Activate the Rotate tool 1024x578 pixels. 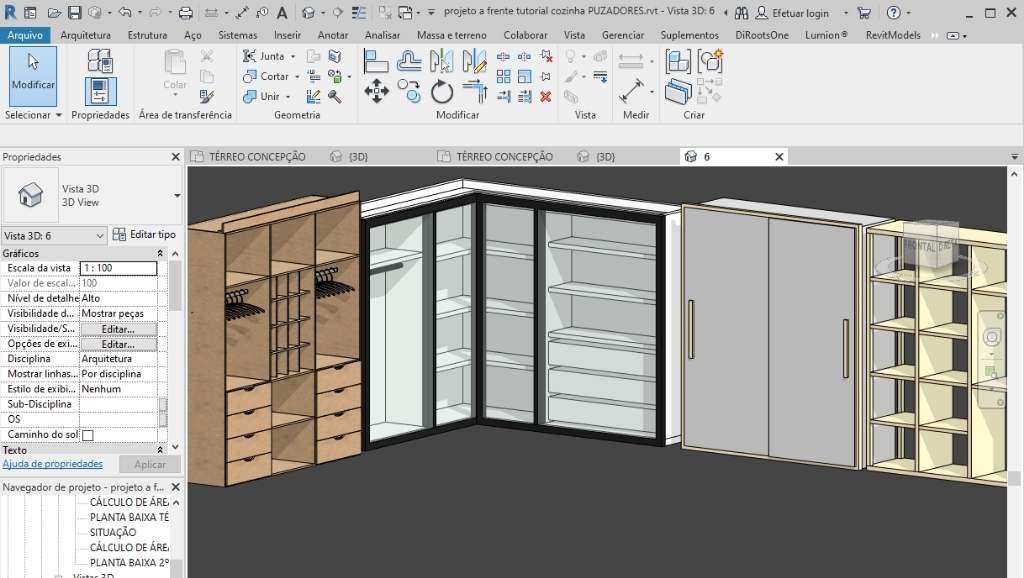[x=442, y=92]
